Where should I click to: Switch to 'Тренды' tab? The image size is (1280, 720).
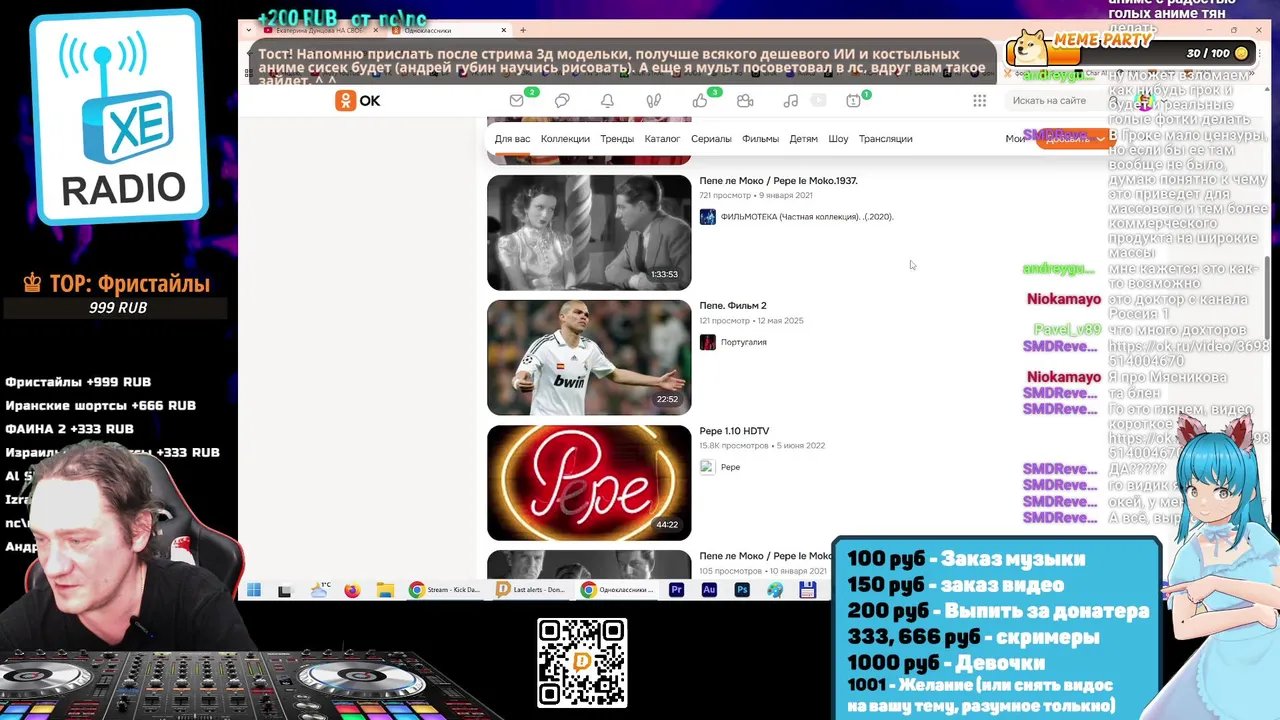pyautogui.click(x=617, y=139)
